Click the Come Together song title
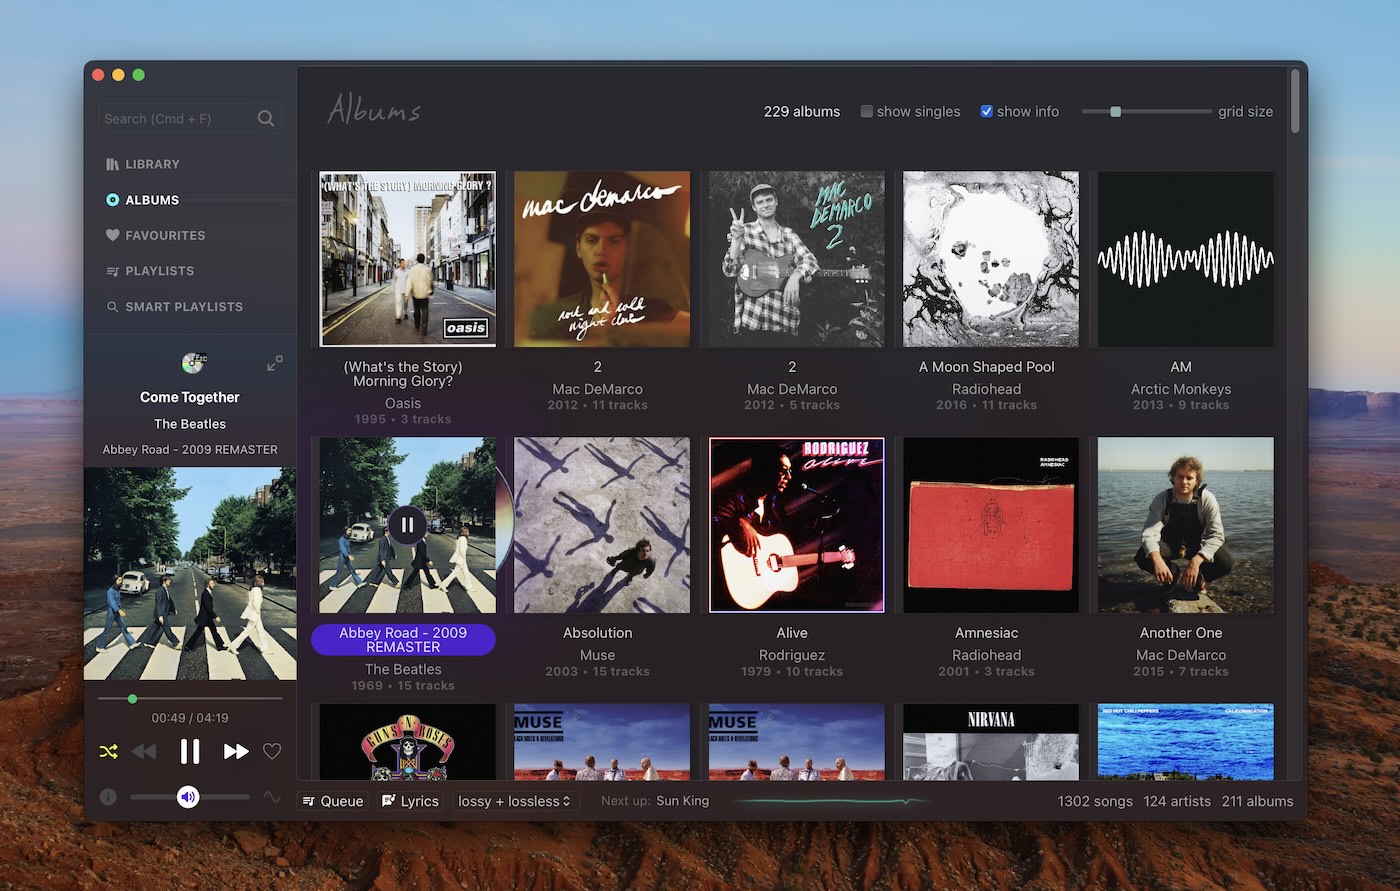 (x=190, y=397)
